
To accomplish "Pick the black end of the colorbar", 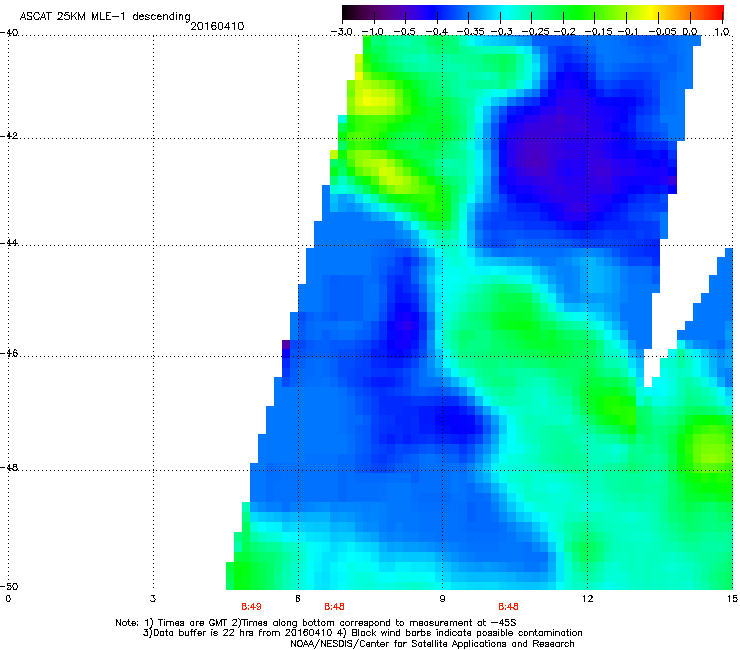I will [x=348, y=12].
